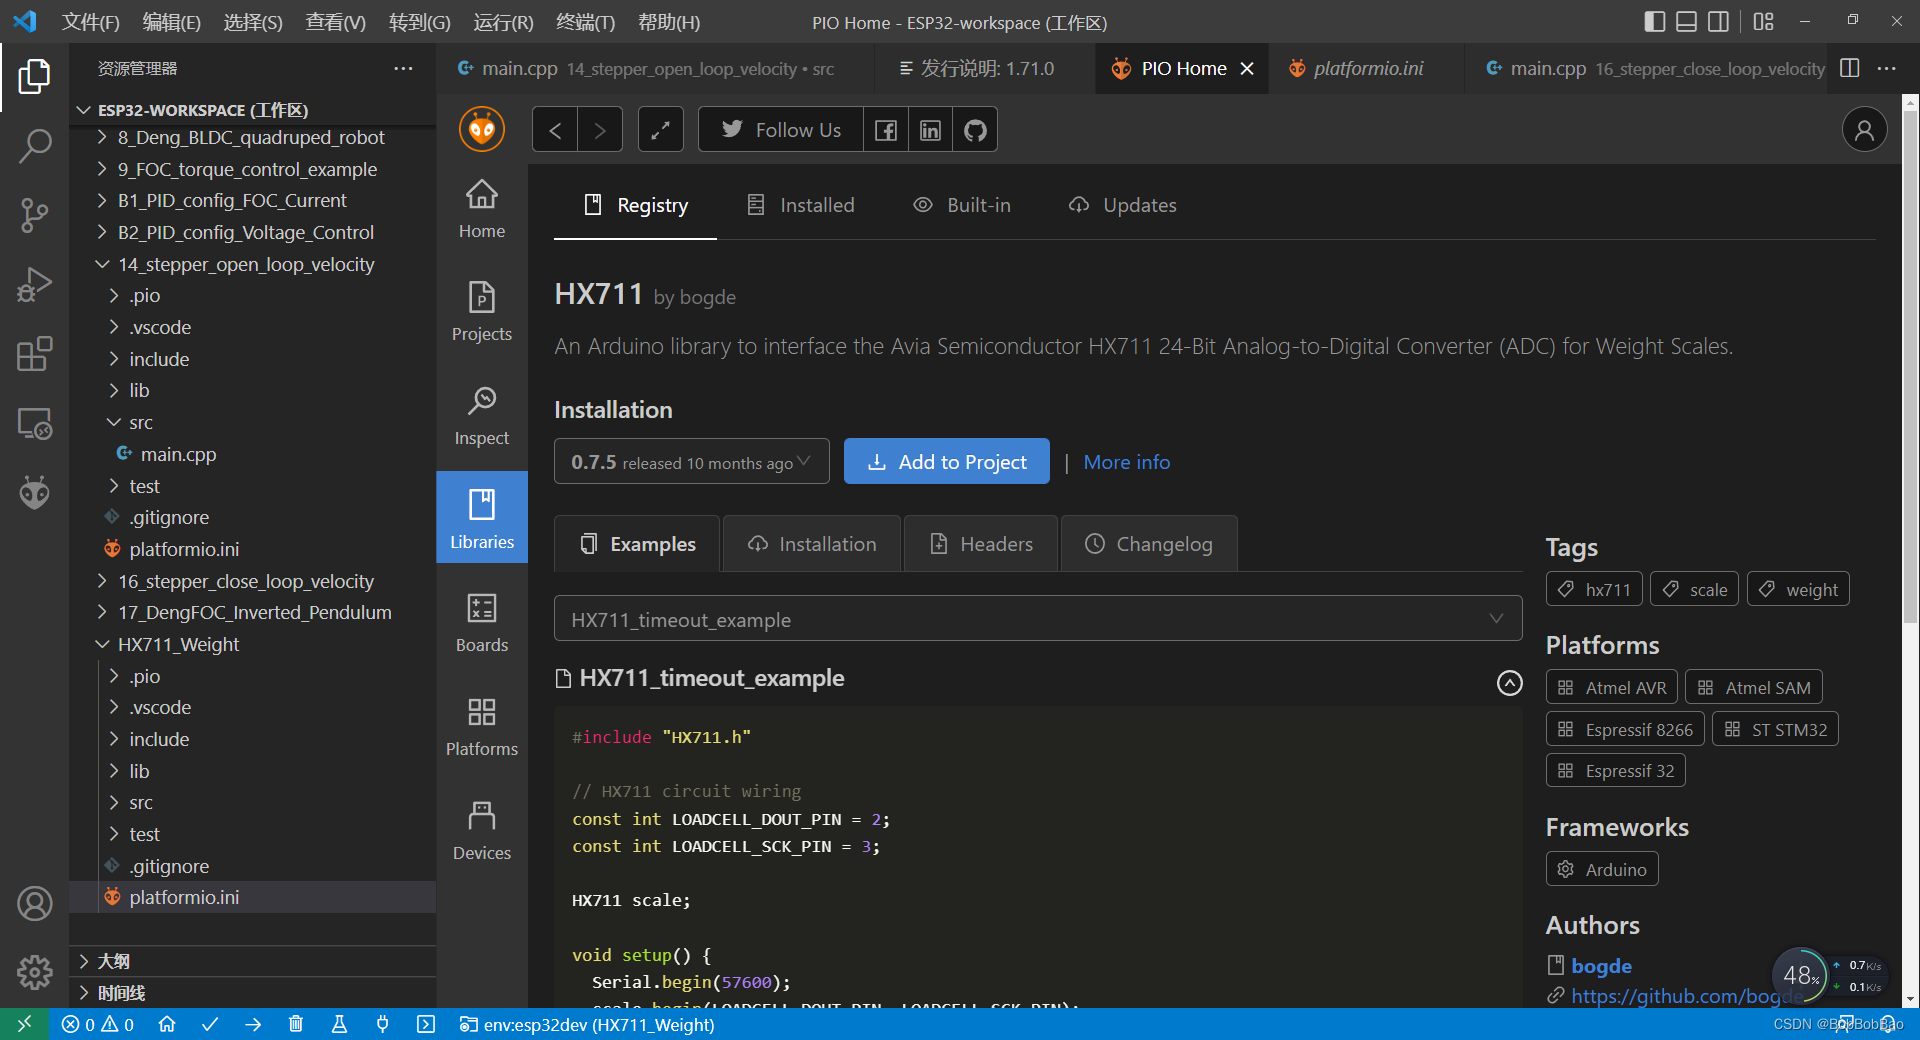Screen dimensions: 1920x1040
Task: Toggle primary side bar layout button
Action: point(1654,22)
